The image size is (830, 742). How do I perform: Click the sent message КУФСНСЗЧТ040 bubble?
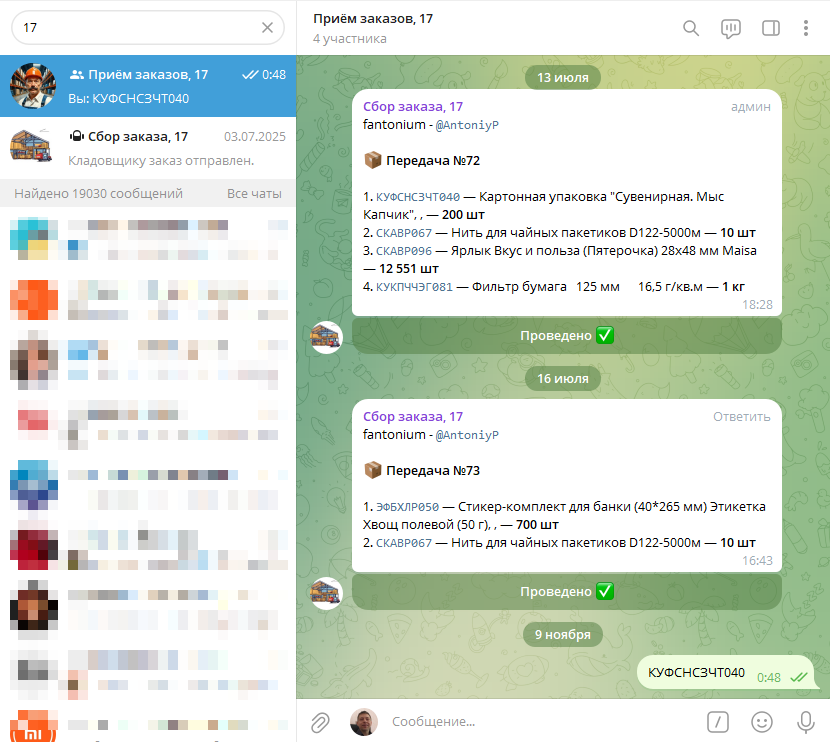coord(726,673)
